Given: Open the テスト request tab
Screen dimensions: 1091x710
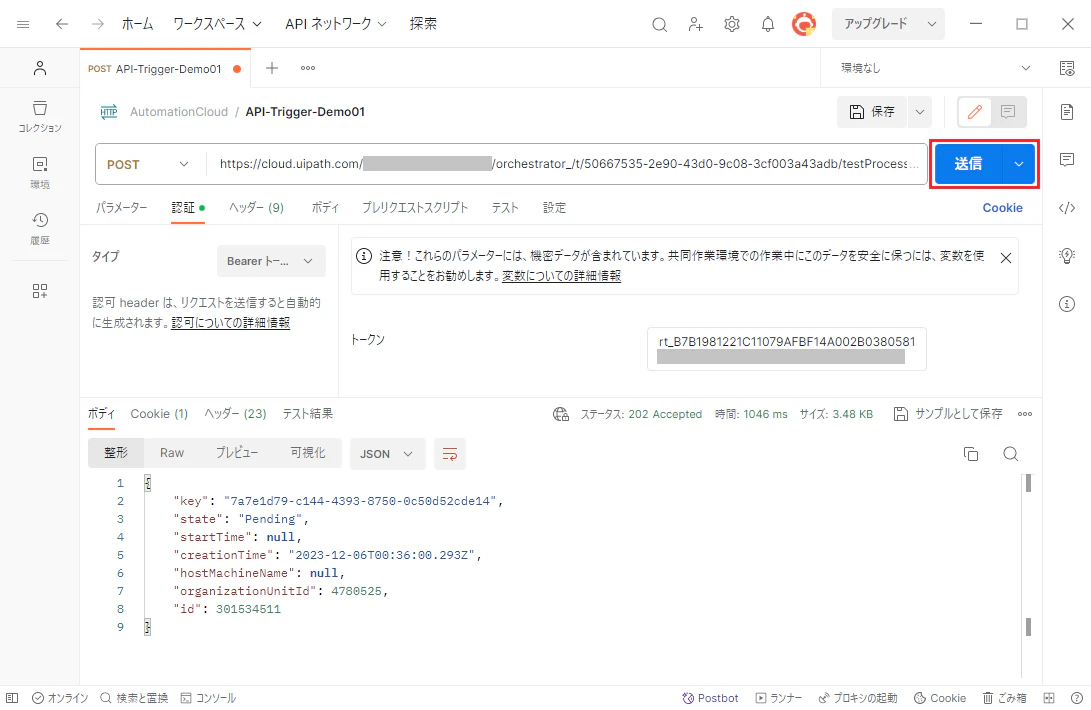Looking at the screenshot, I should [x=505, y=207].
